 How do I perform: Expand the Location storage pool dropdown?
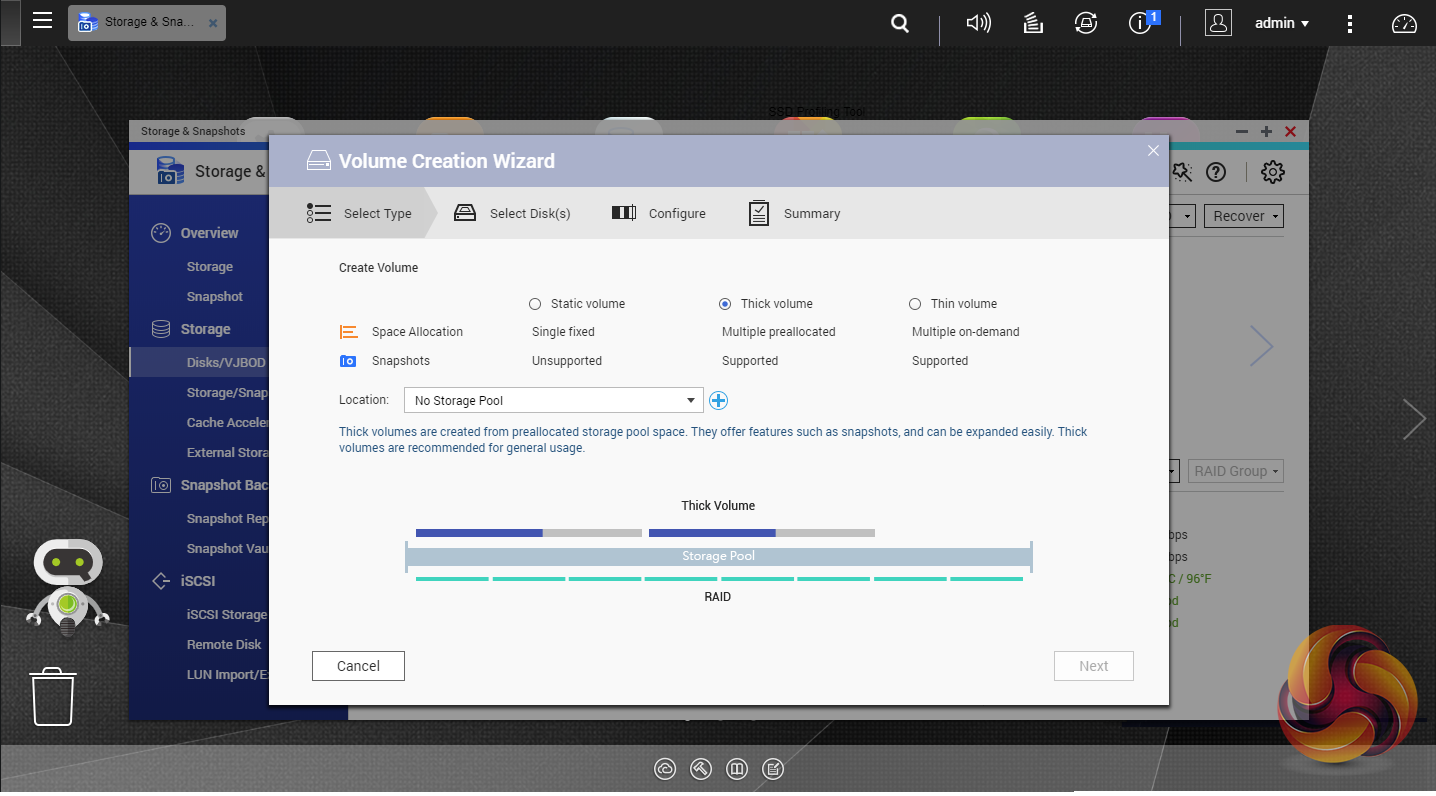tap(553, 401)
